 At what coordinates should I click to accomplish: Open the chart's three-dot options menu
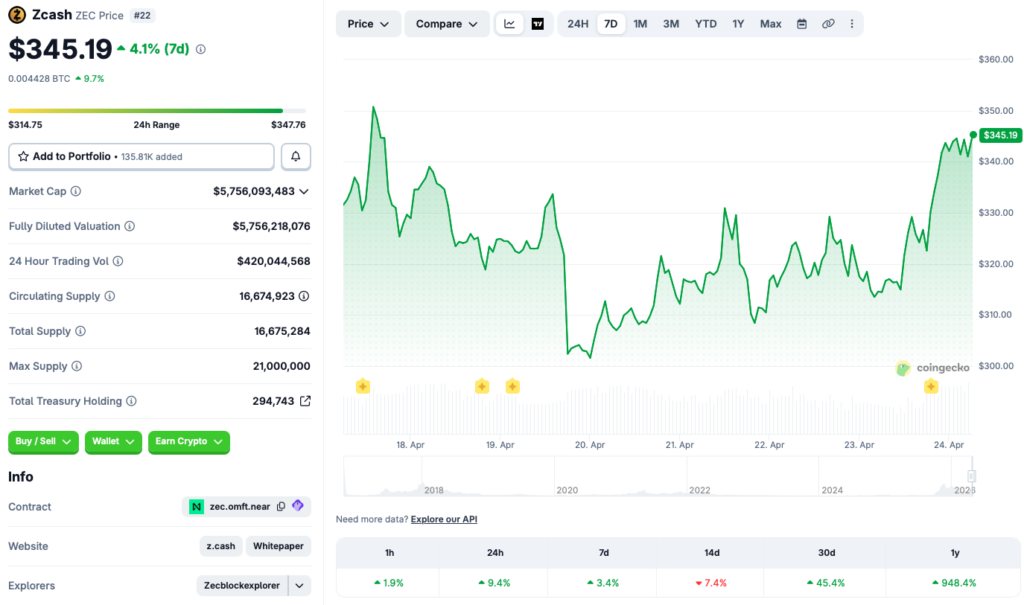click(x=852, y=23)
